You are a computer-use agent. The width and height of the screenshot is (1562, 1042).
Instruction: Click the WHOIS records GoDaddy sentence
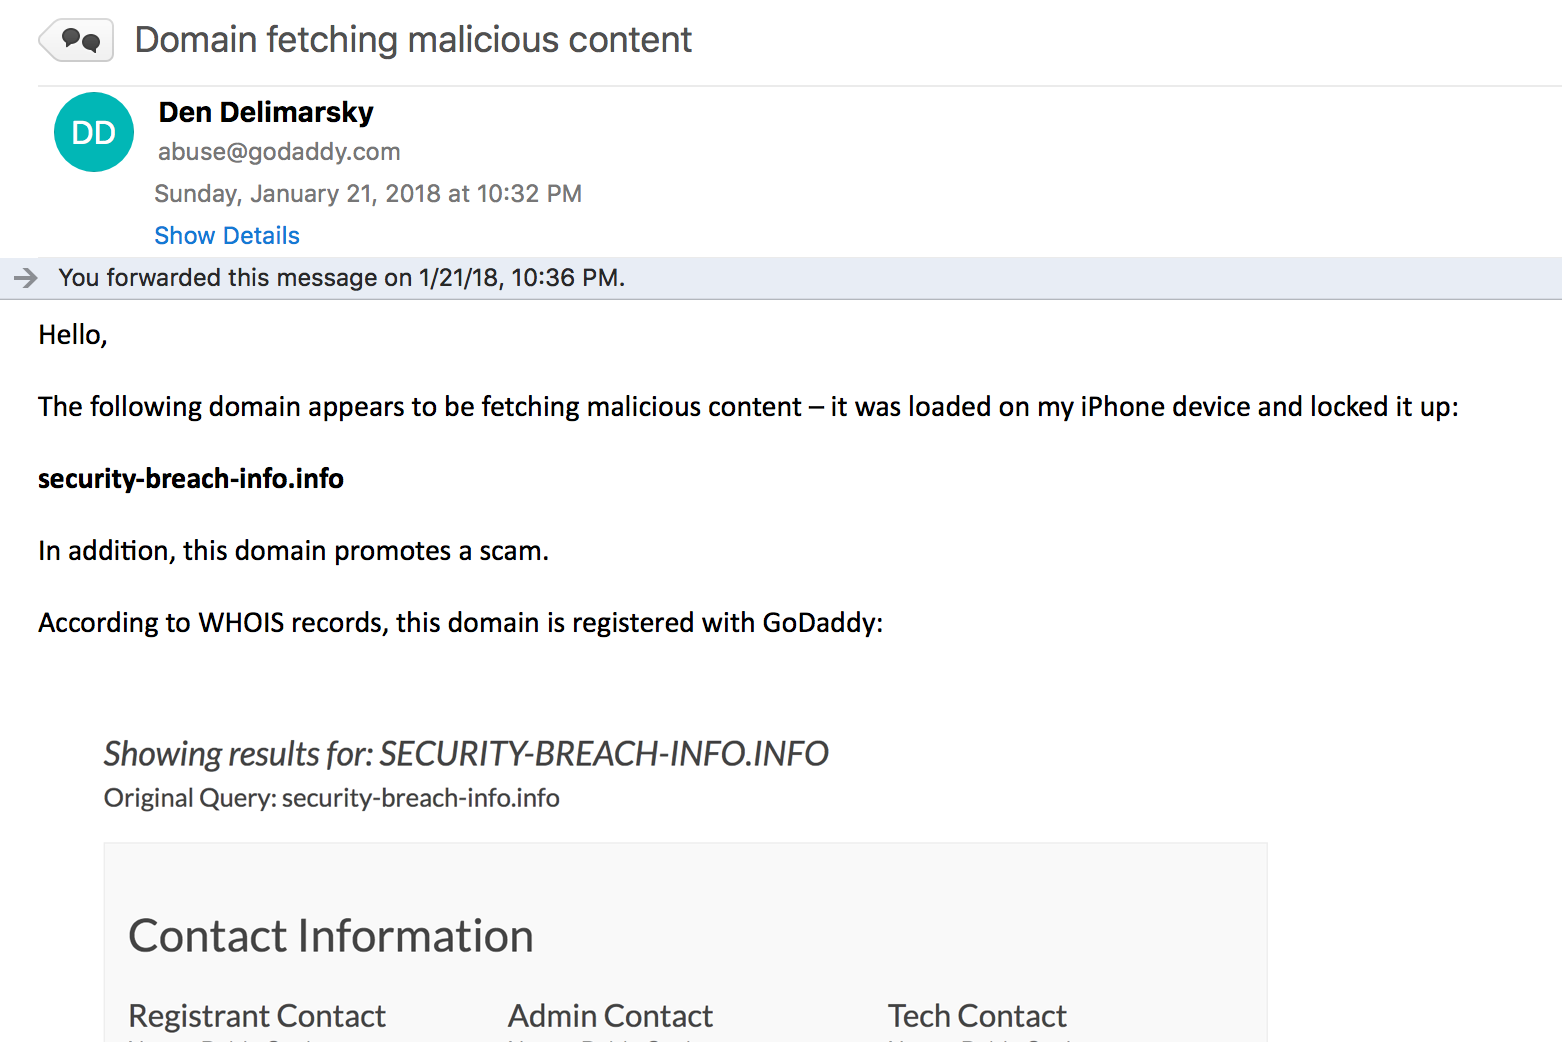pos(461,623)
